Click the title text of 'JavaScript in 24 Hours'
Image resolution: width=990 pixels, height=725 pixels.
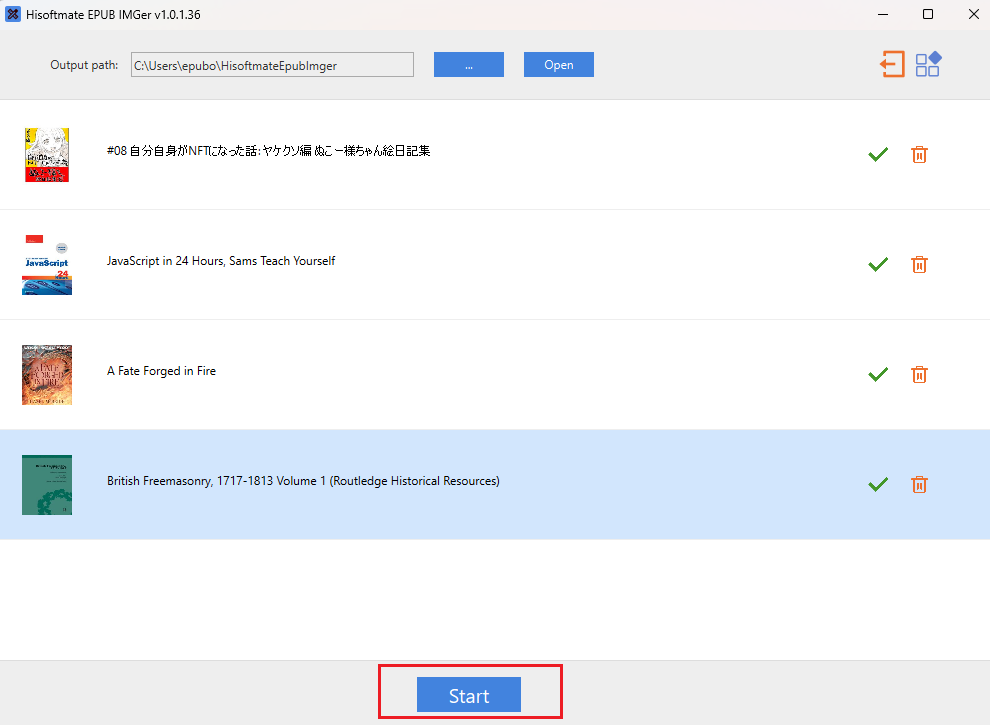[x=221, y=260]
